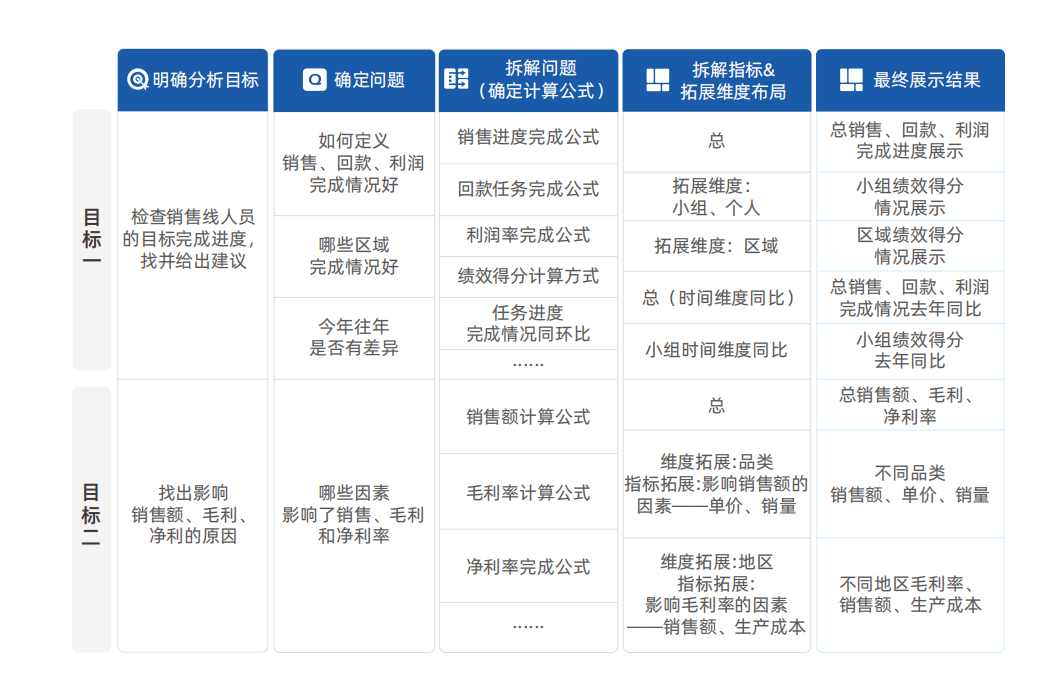The image size is (1057, 685).
Task: Select the 拓展维度：区域 cell
Action: click(717, 246)
